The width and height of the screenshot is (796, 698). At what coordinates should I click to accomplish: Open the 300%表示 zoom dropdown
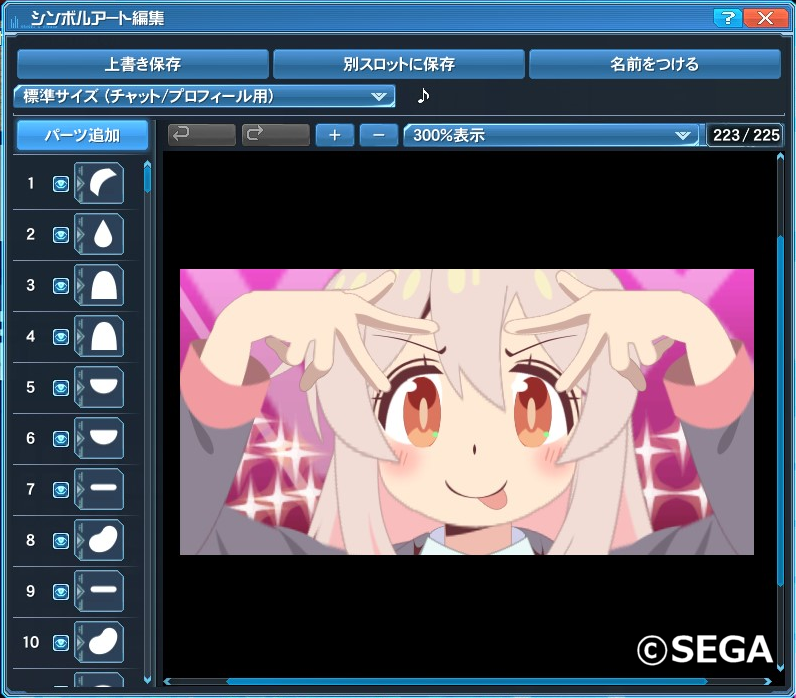551,135
